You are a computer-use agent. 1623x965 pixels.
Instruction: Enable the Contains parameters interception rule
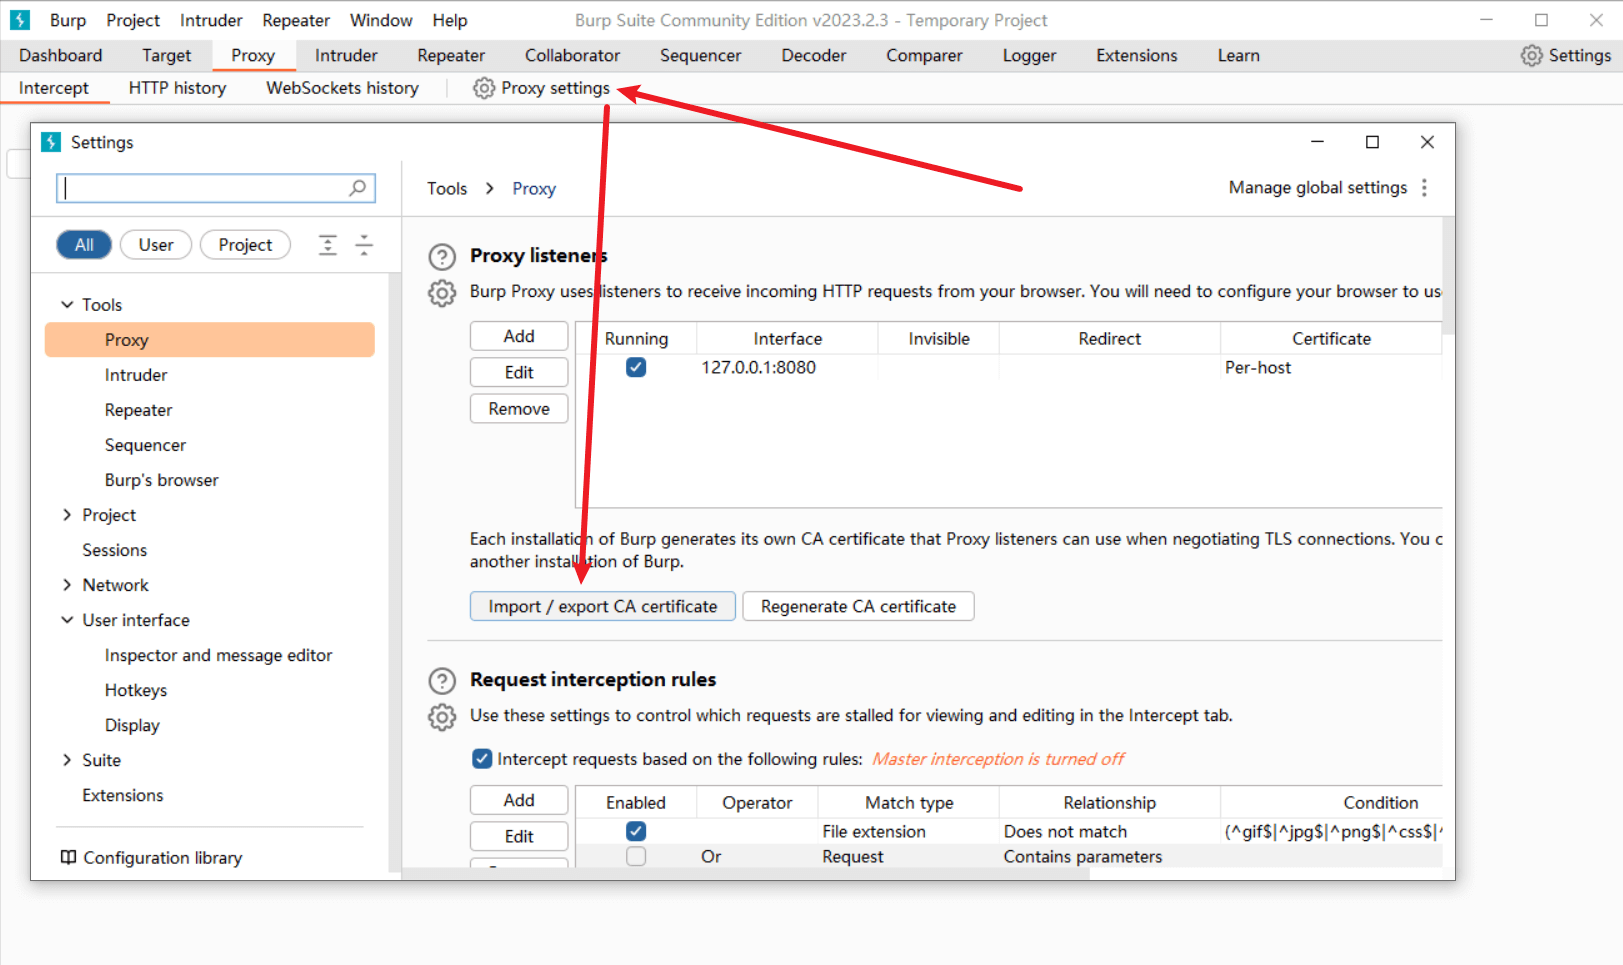636,857
